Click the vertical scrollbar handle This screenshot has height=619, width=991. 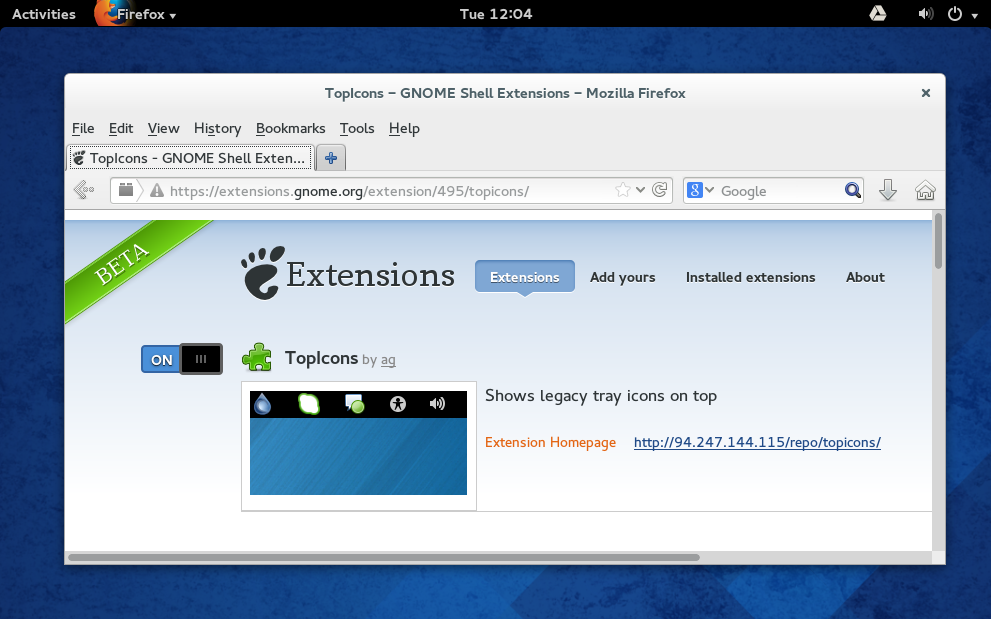pos(939,241)
